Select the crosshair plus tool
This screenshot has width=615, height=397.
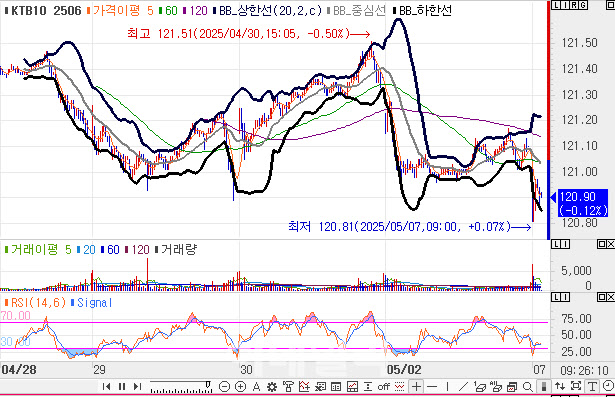click(417, 386)
